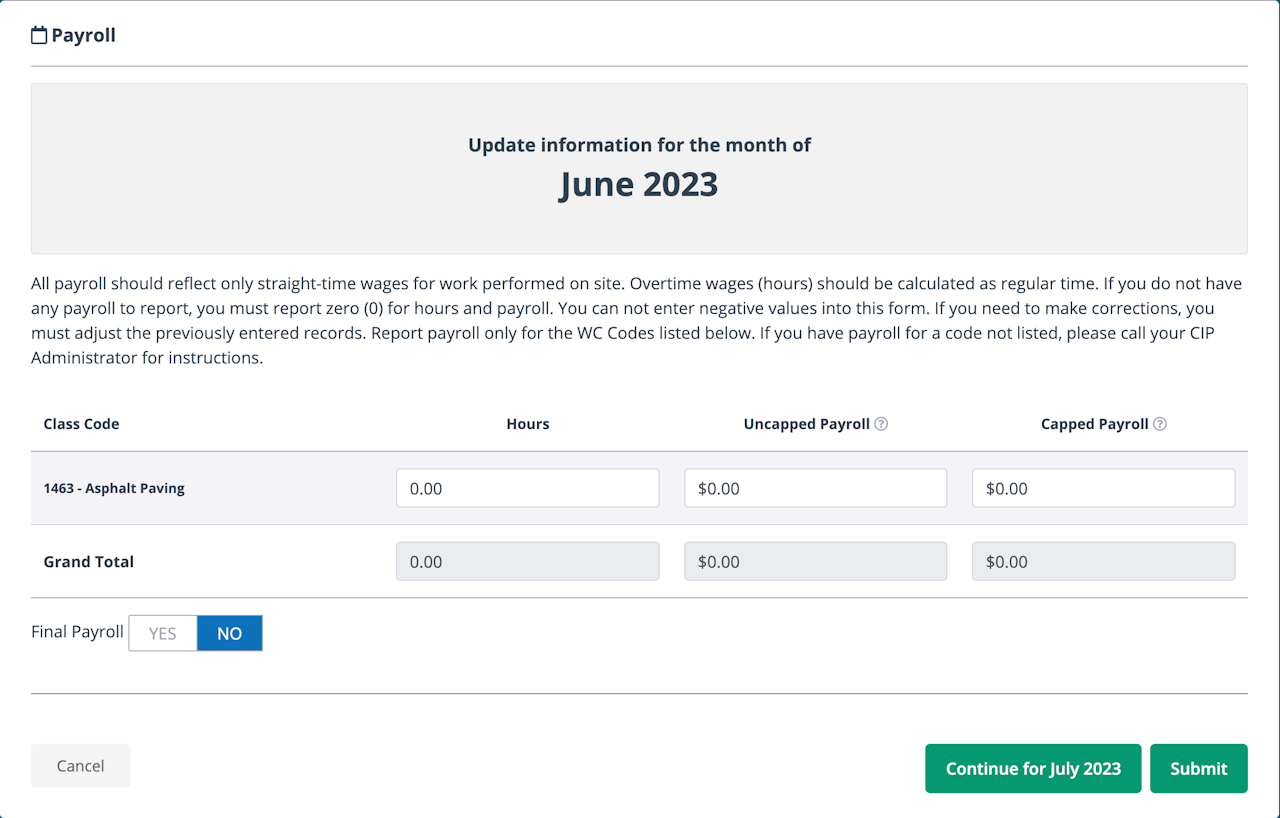Click Hours input for Asphalt Paving
Viewport: 1280px width, 818px height.
527,488
